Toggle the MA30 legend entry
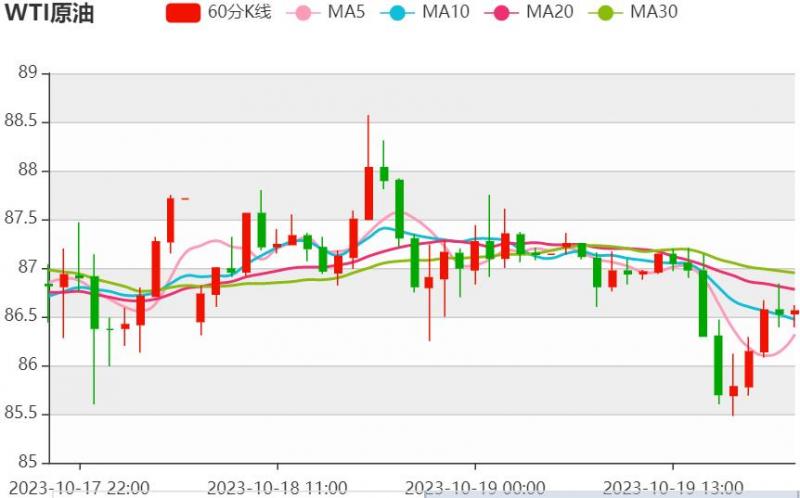The height and width of the screenshot is (498, 800). coord(633,12)
